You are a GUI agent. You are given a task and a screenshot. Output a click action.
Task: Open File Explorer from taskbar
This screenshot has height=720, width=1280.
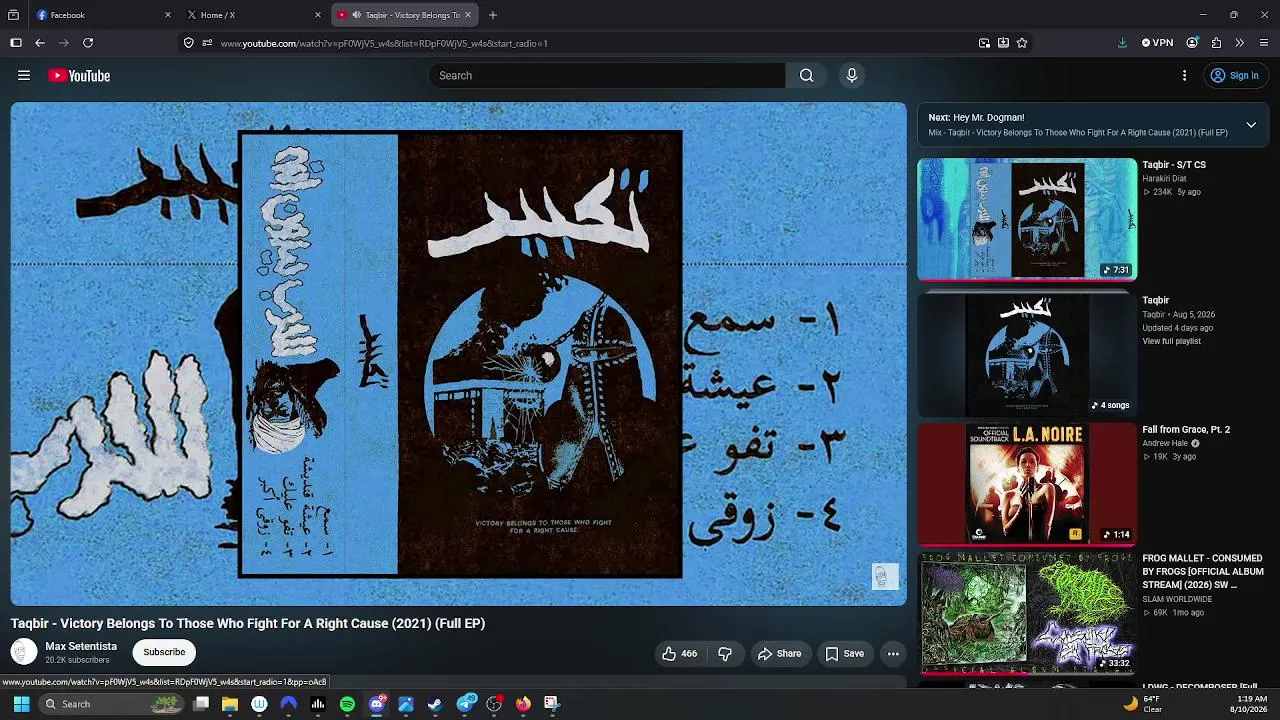(230, 704)
